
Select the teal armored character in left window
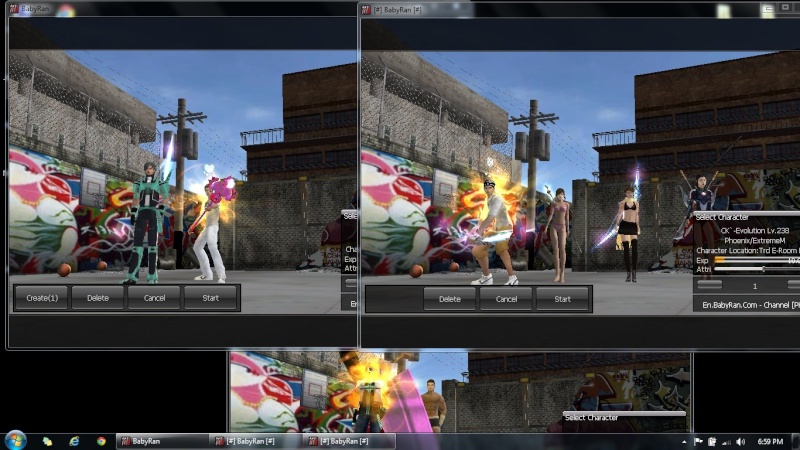click(x=147, y=224)
